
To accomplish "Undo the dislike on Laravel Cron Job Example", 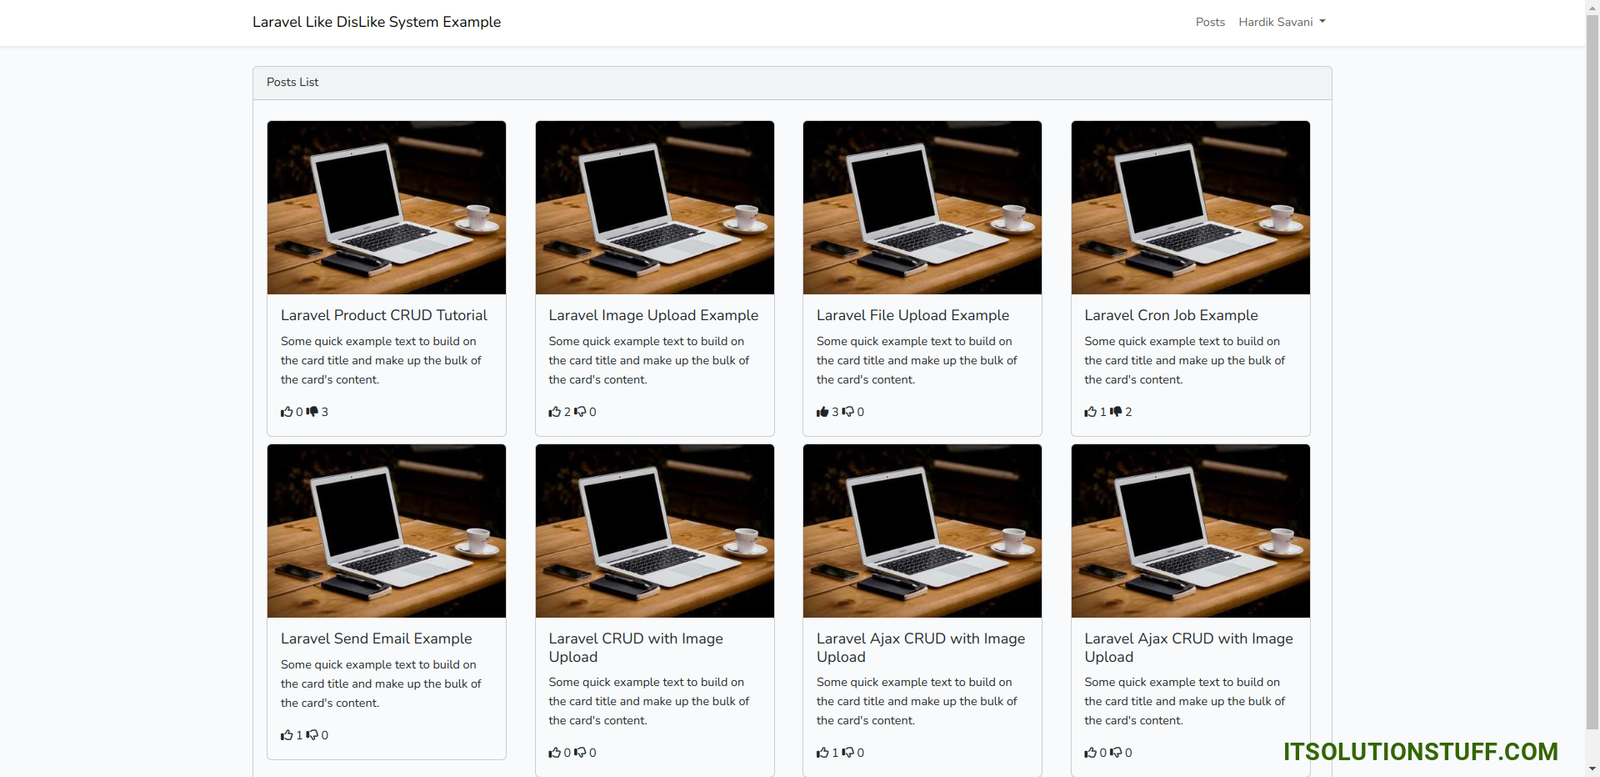I will [x=1116, y=412].
